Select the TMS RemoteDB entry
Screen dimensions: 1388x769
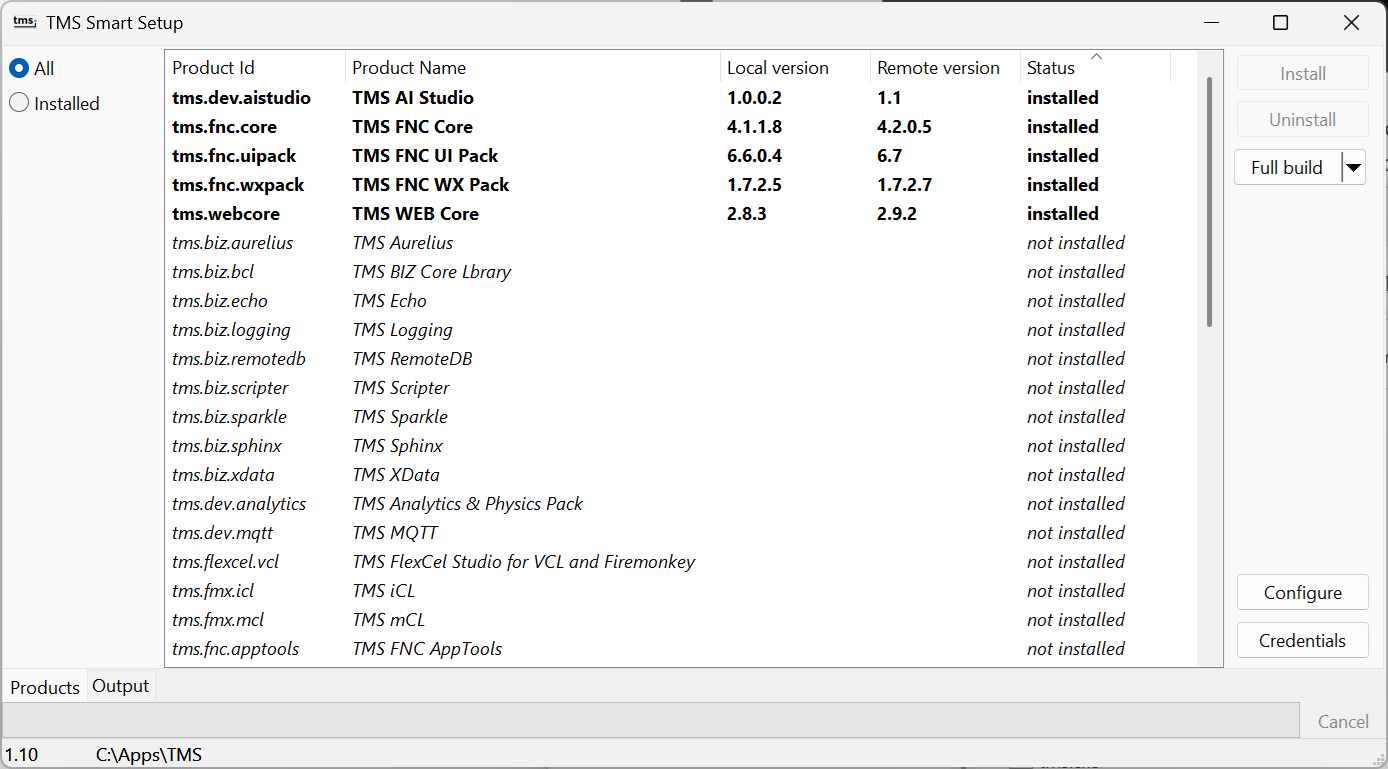click(x=412, y=359)
